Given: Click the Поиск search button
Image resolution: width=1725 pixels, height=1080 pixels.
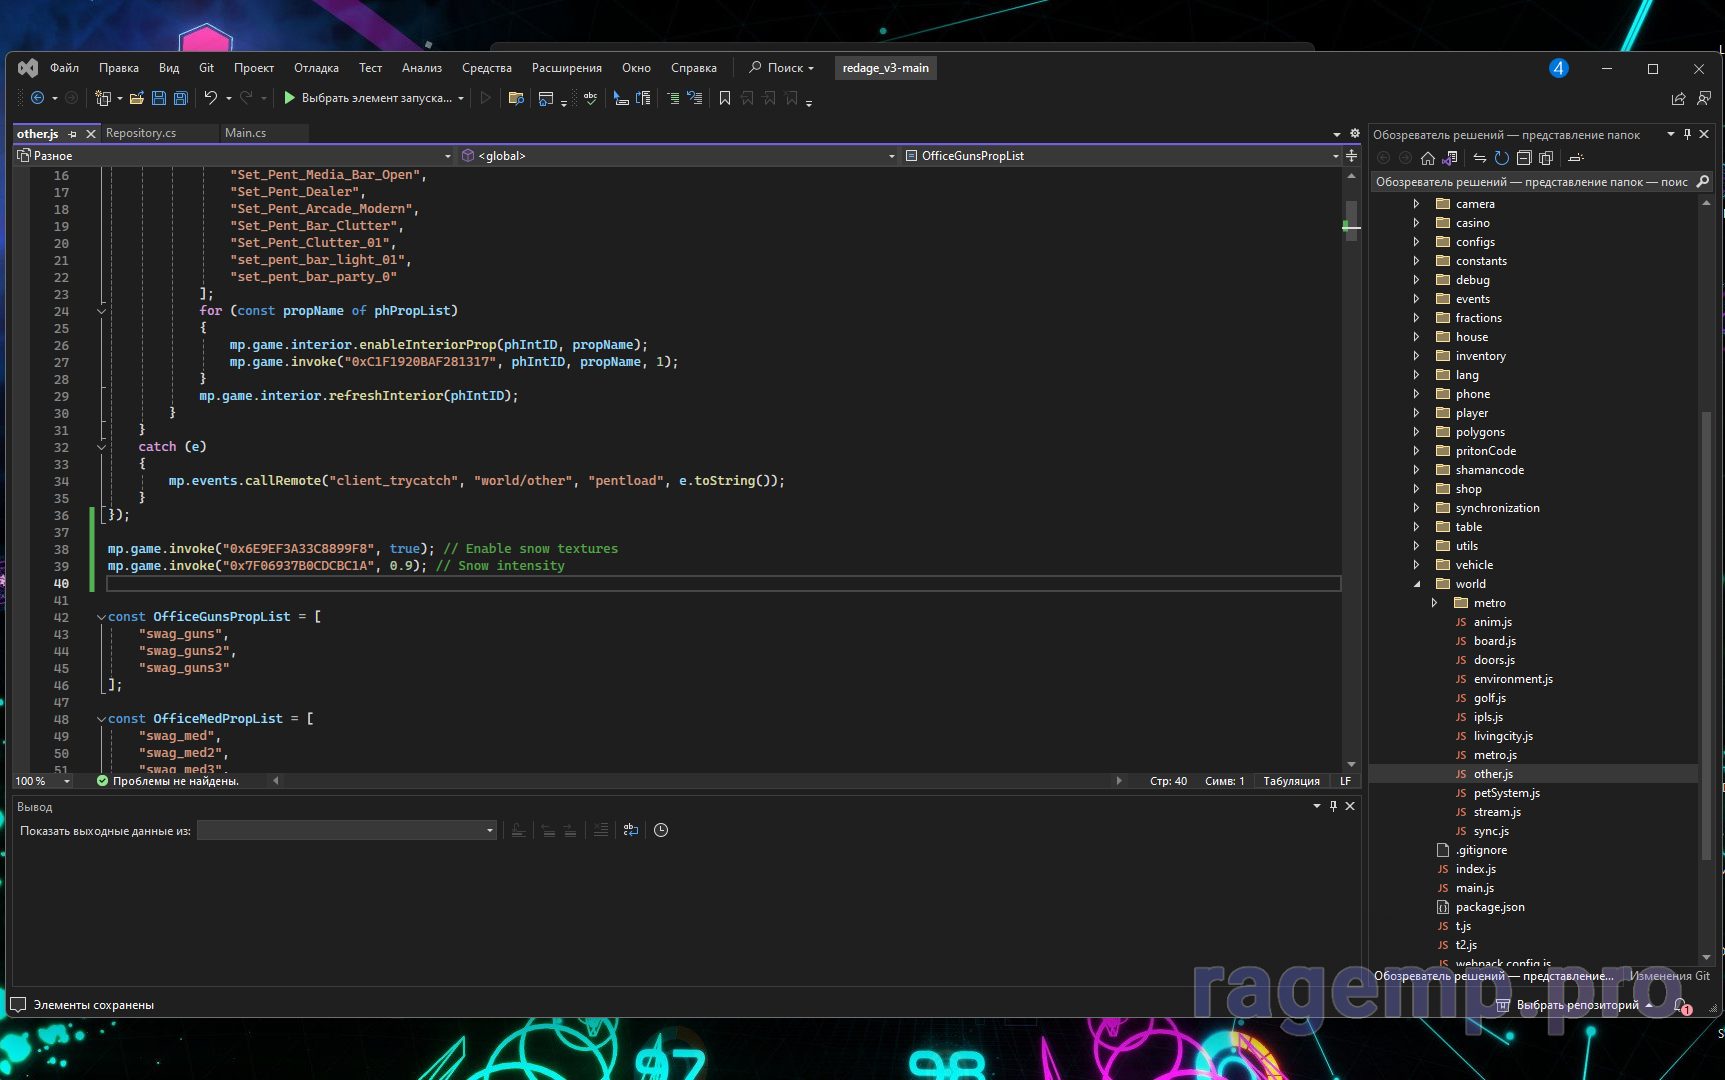Looking at the screenshot, I should pyautogui.click(x=782, y=68).
